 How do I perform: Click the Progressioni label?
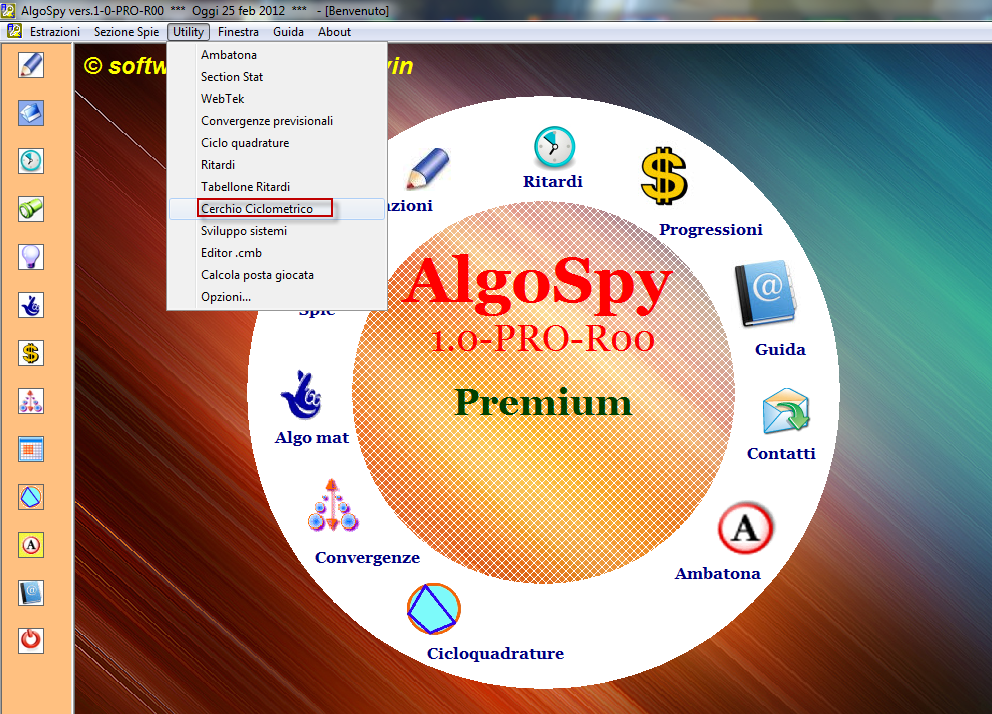[x=711, y=230]
